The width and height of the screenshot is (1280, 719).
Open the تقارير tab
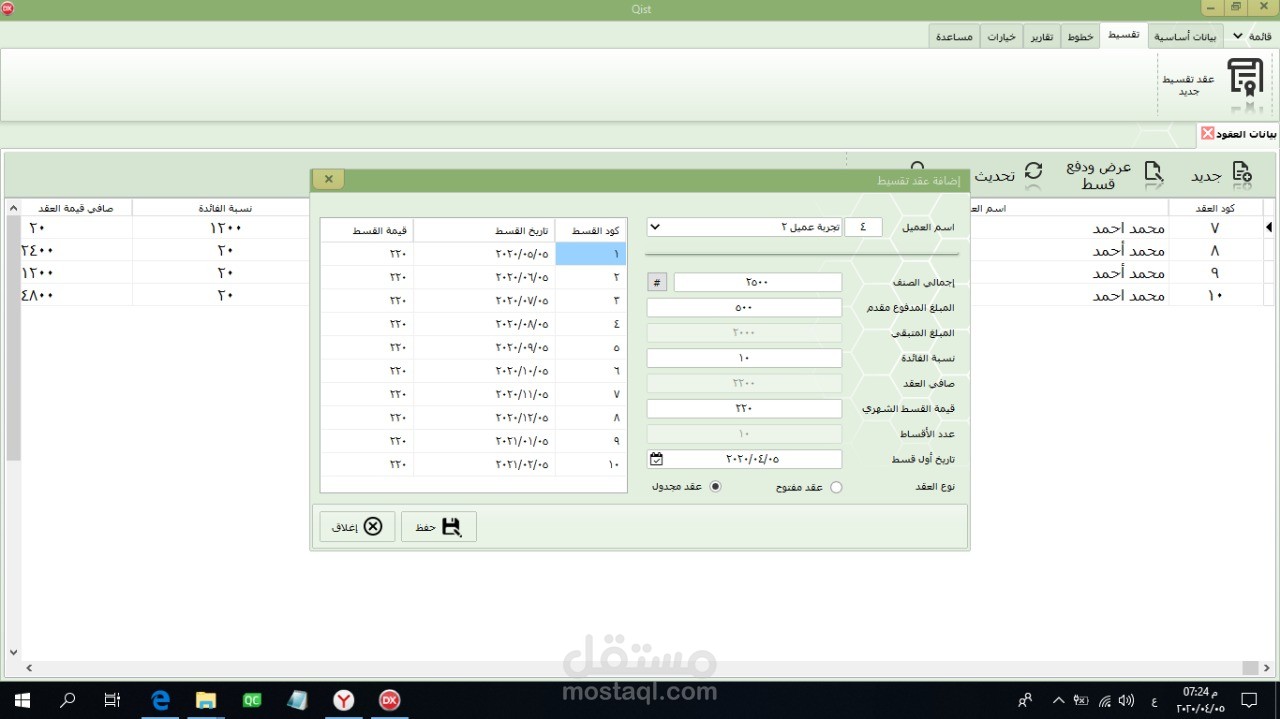[x=1042, y=36]
